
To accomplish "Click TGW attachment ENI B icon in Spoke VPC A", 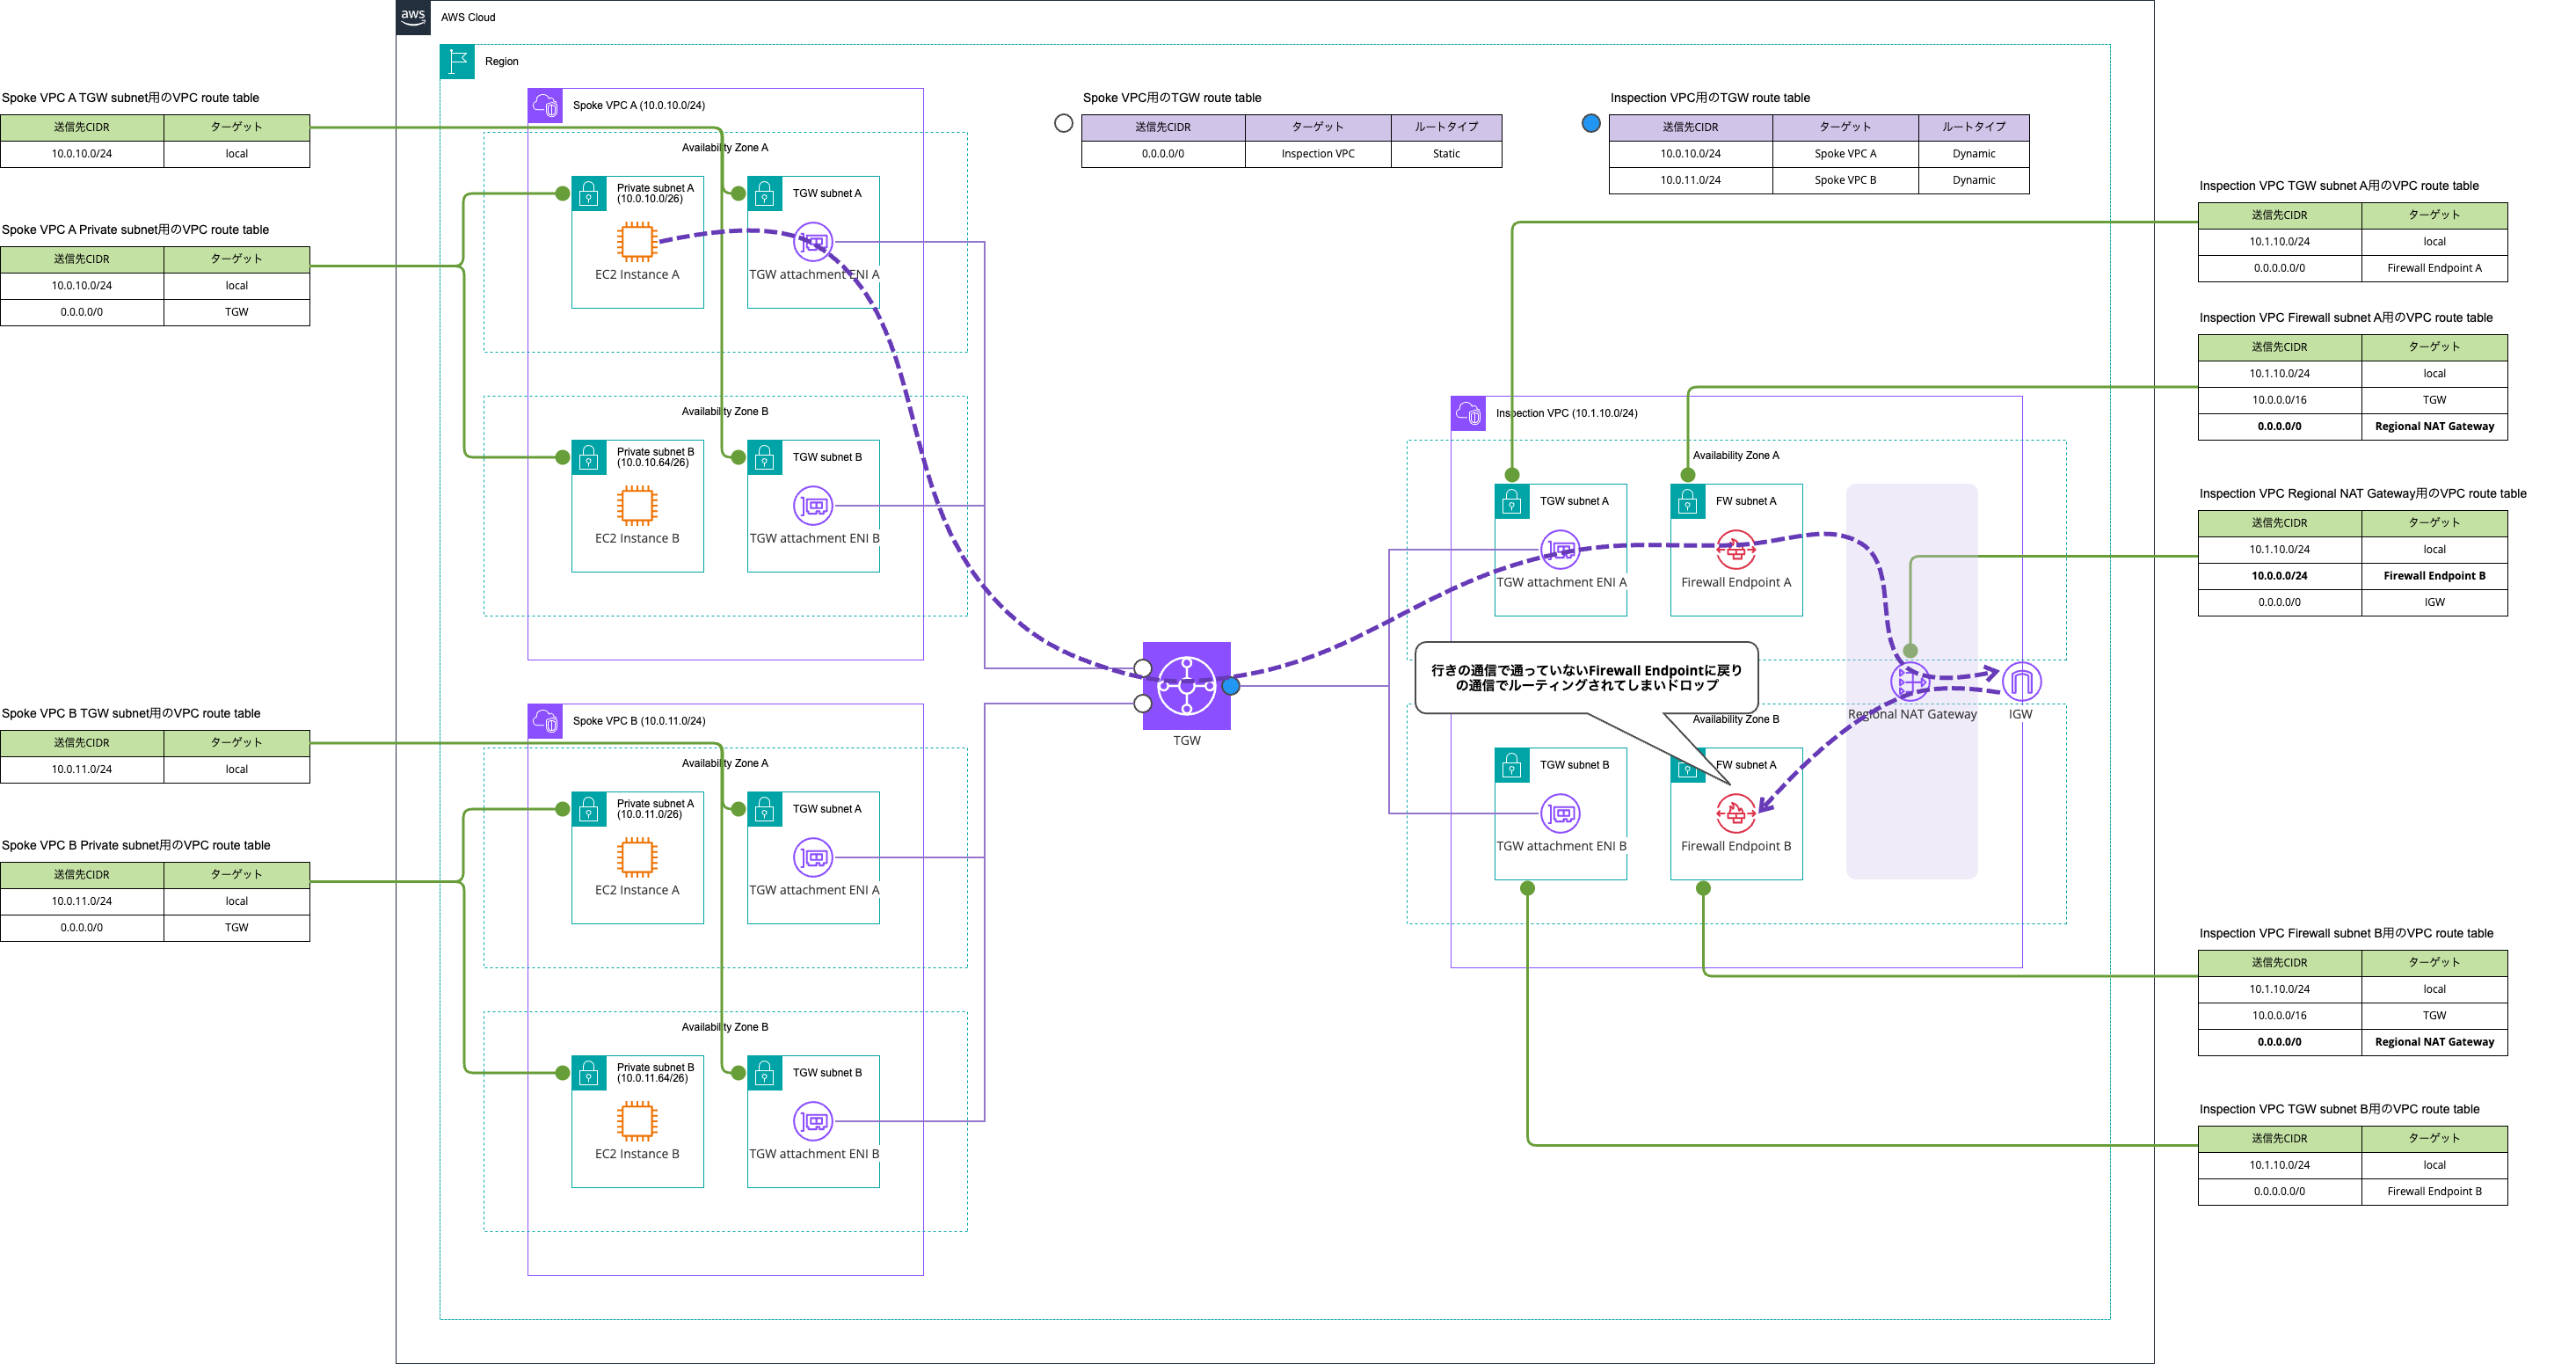I will (813, 506).
